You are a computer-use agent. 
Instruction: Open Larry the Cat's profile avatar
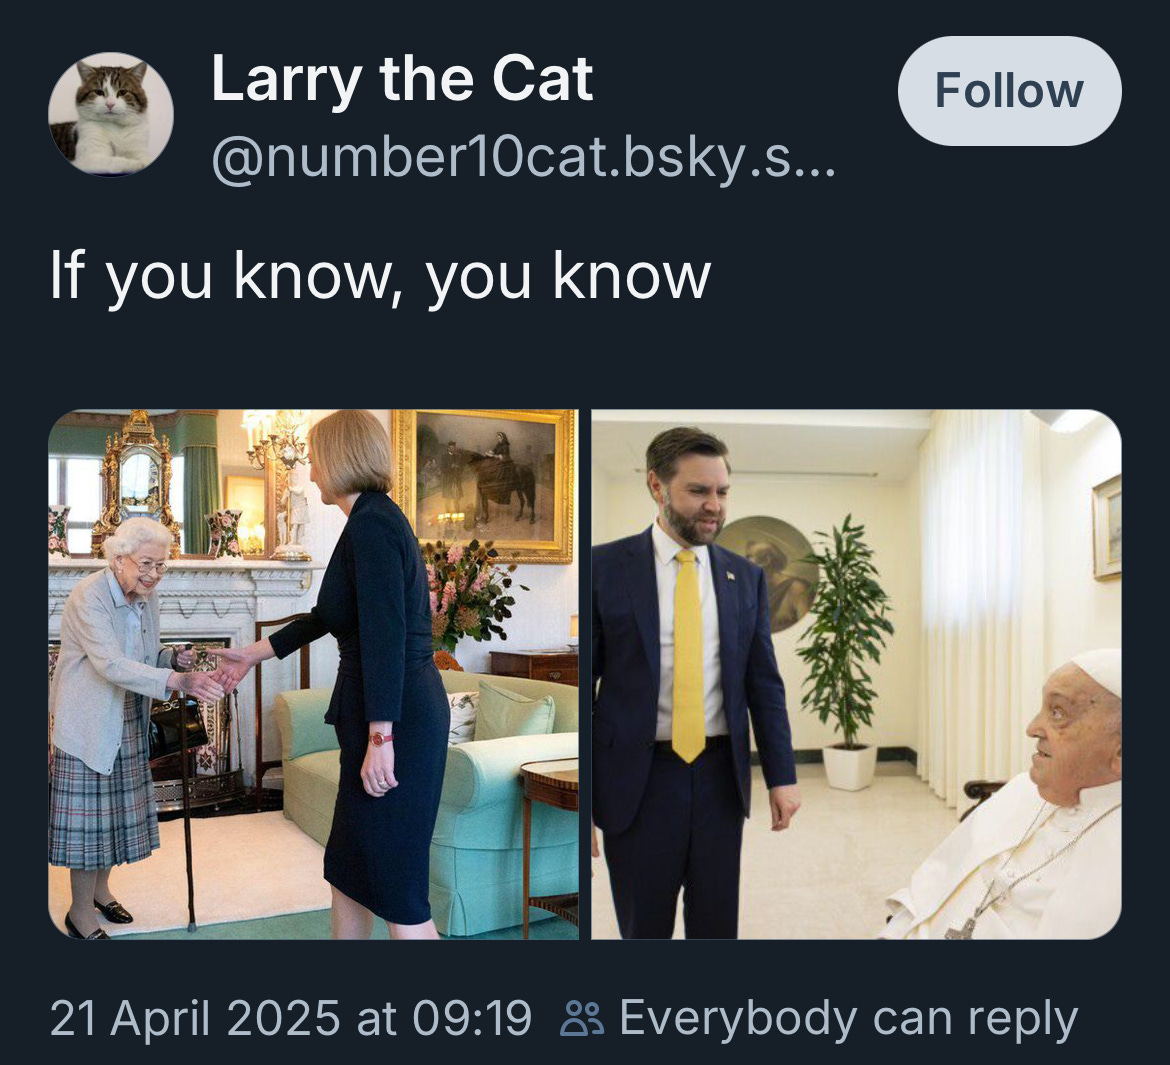point(111,113)
